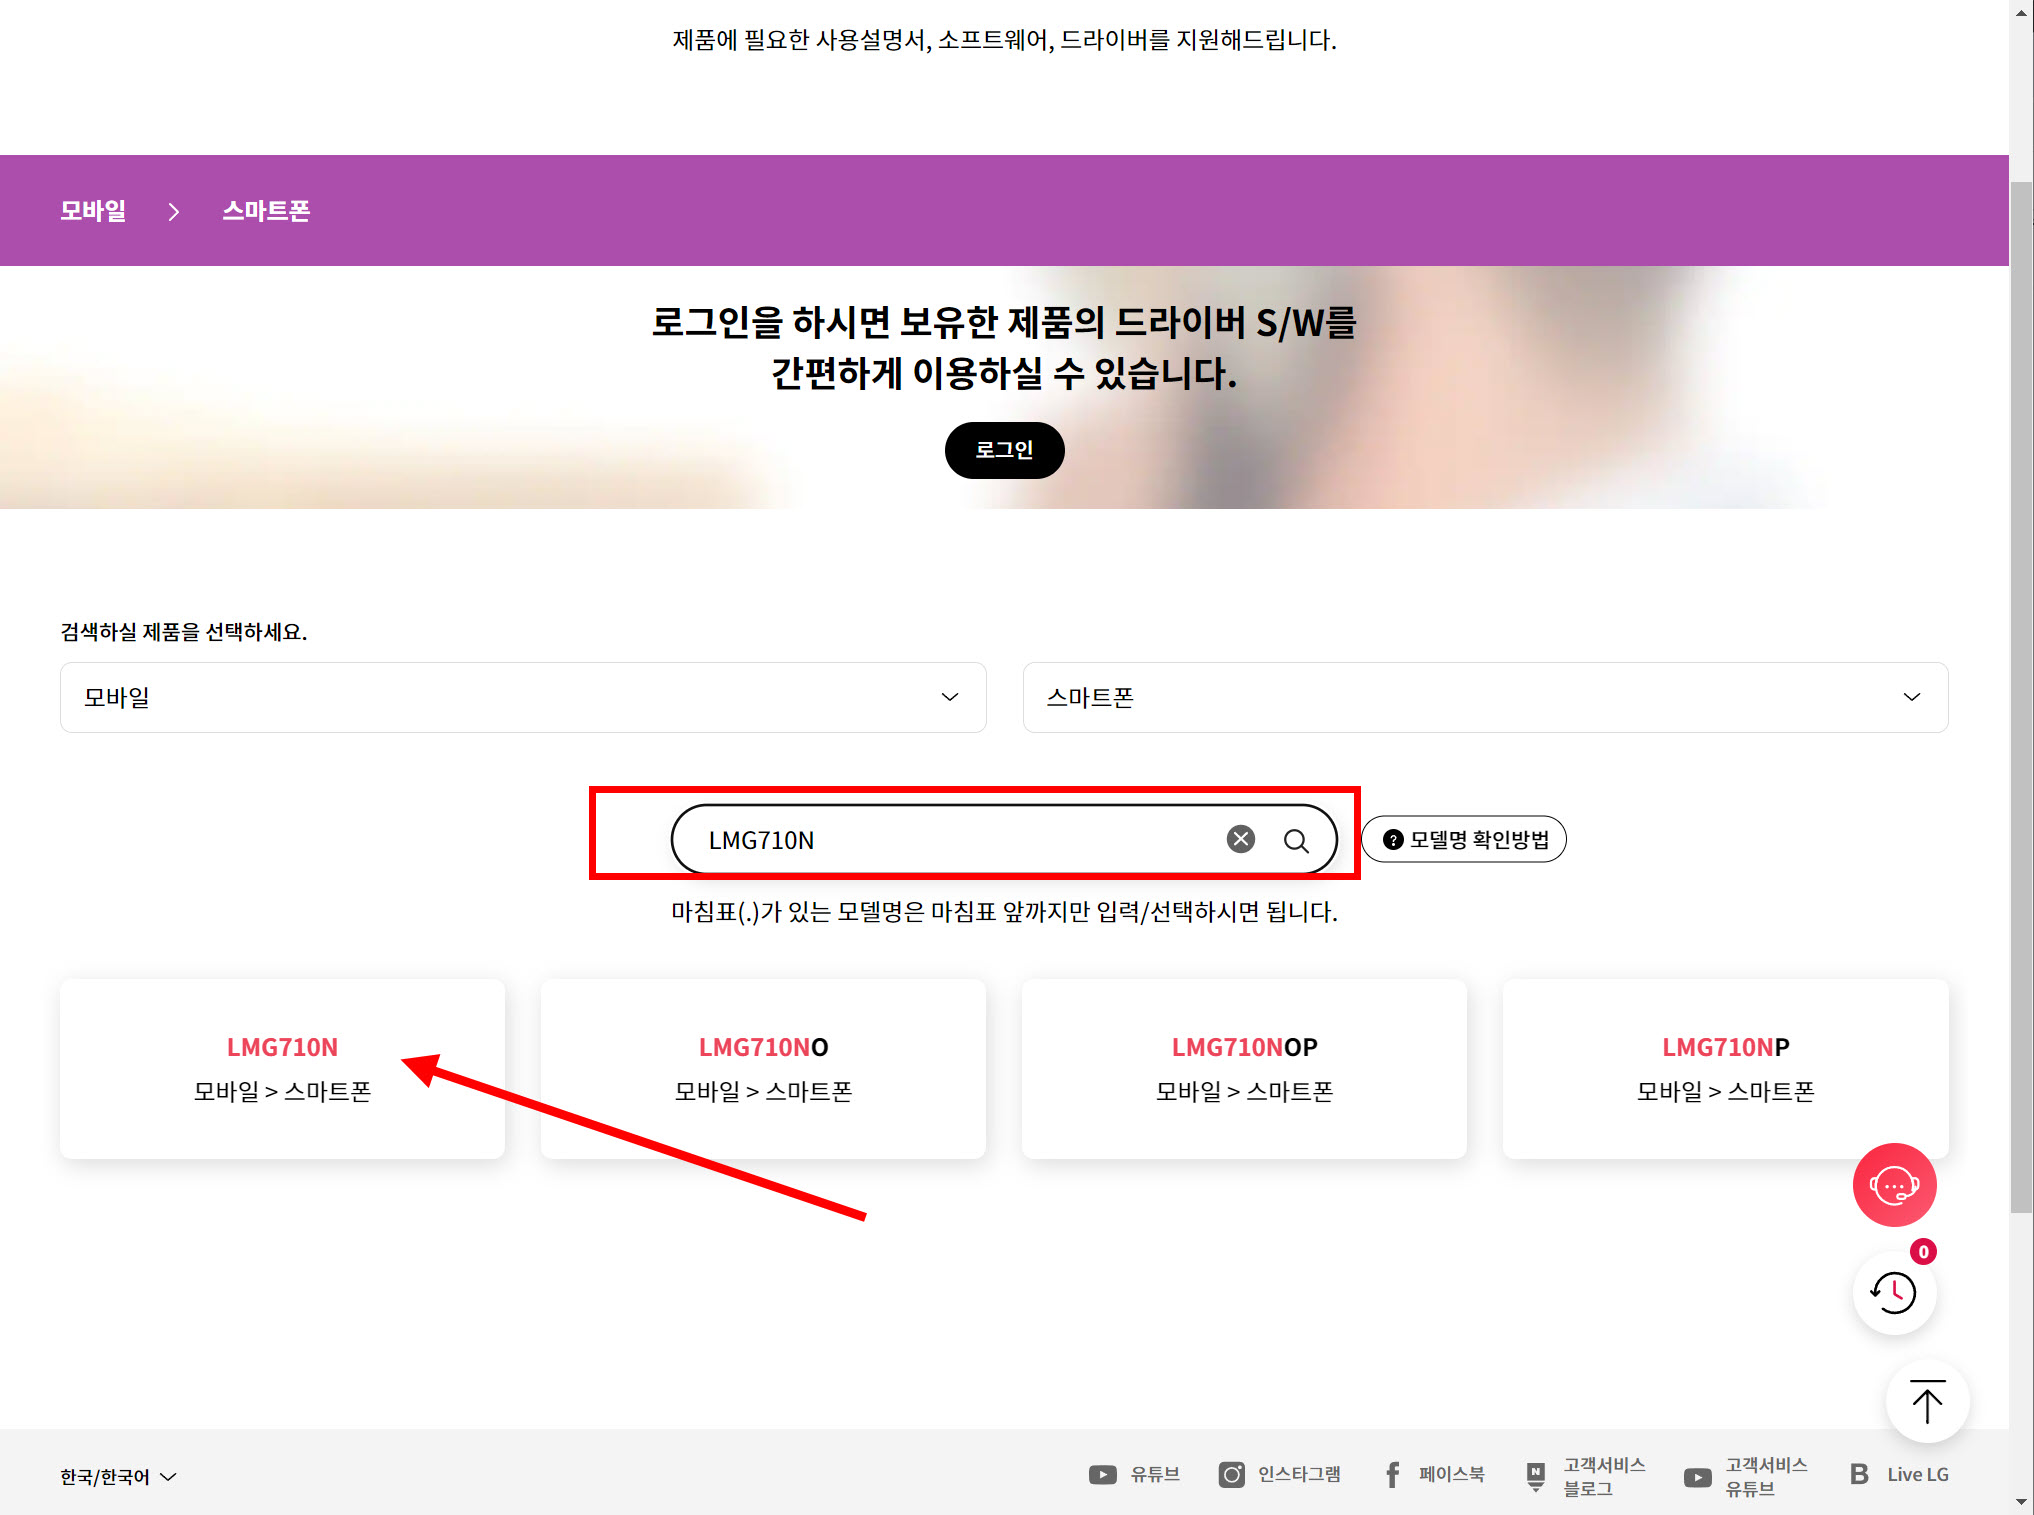Click 스마트폰 in purple breadcrumb
The image size is (2034, 1515).
(266, 211)
